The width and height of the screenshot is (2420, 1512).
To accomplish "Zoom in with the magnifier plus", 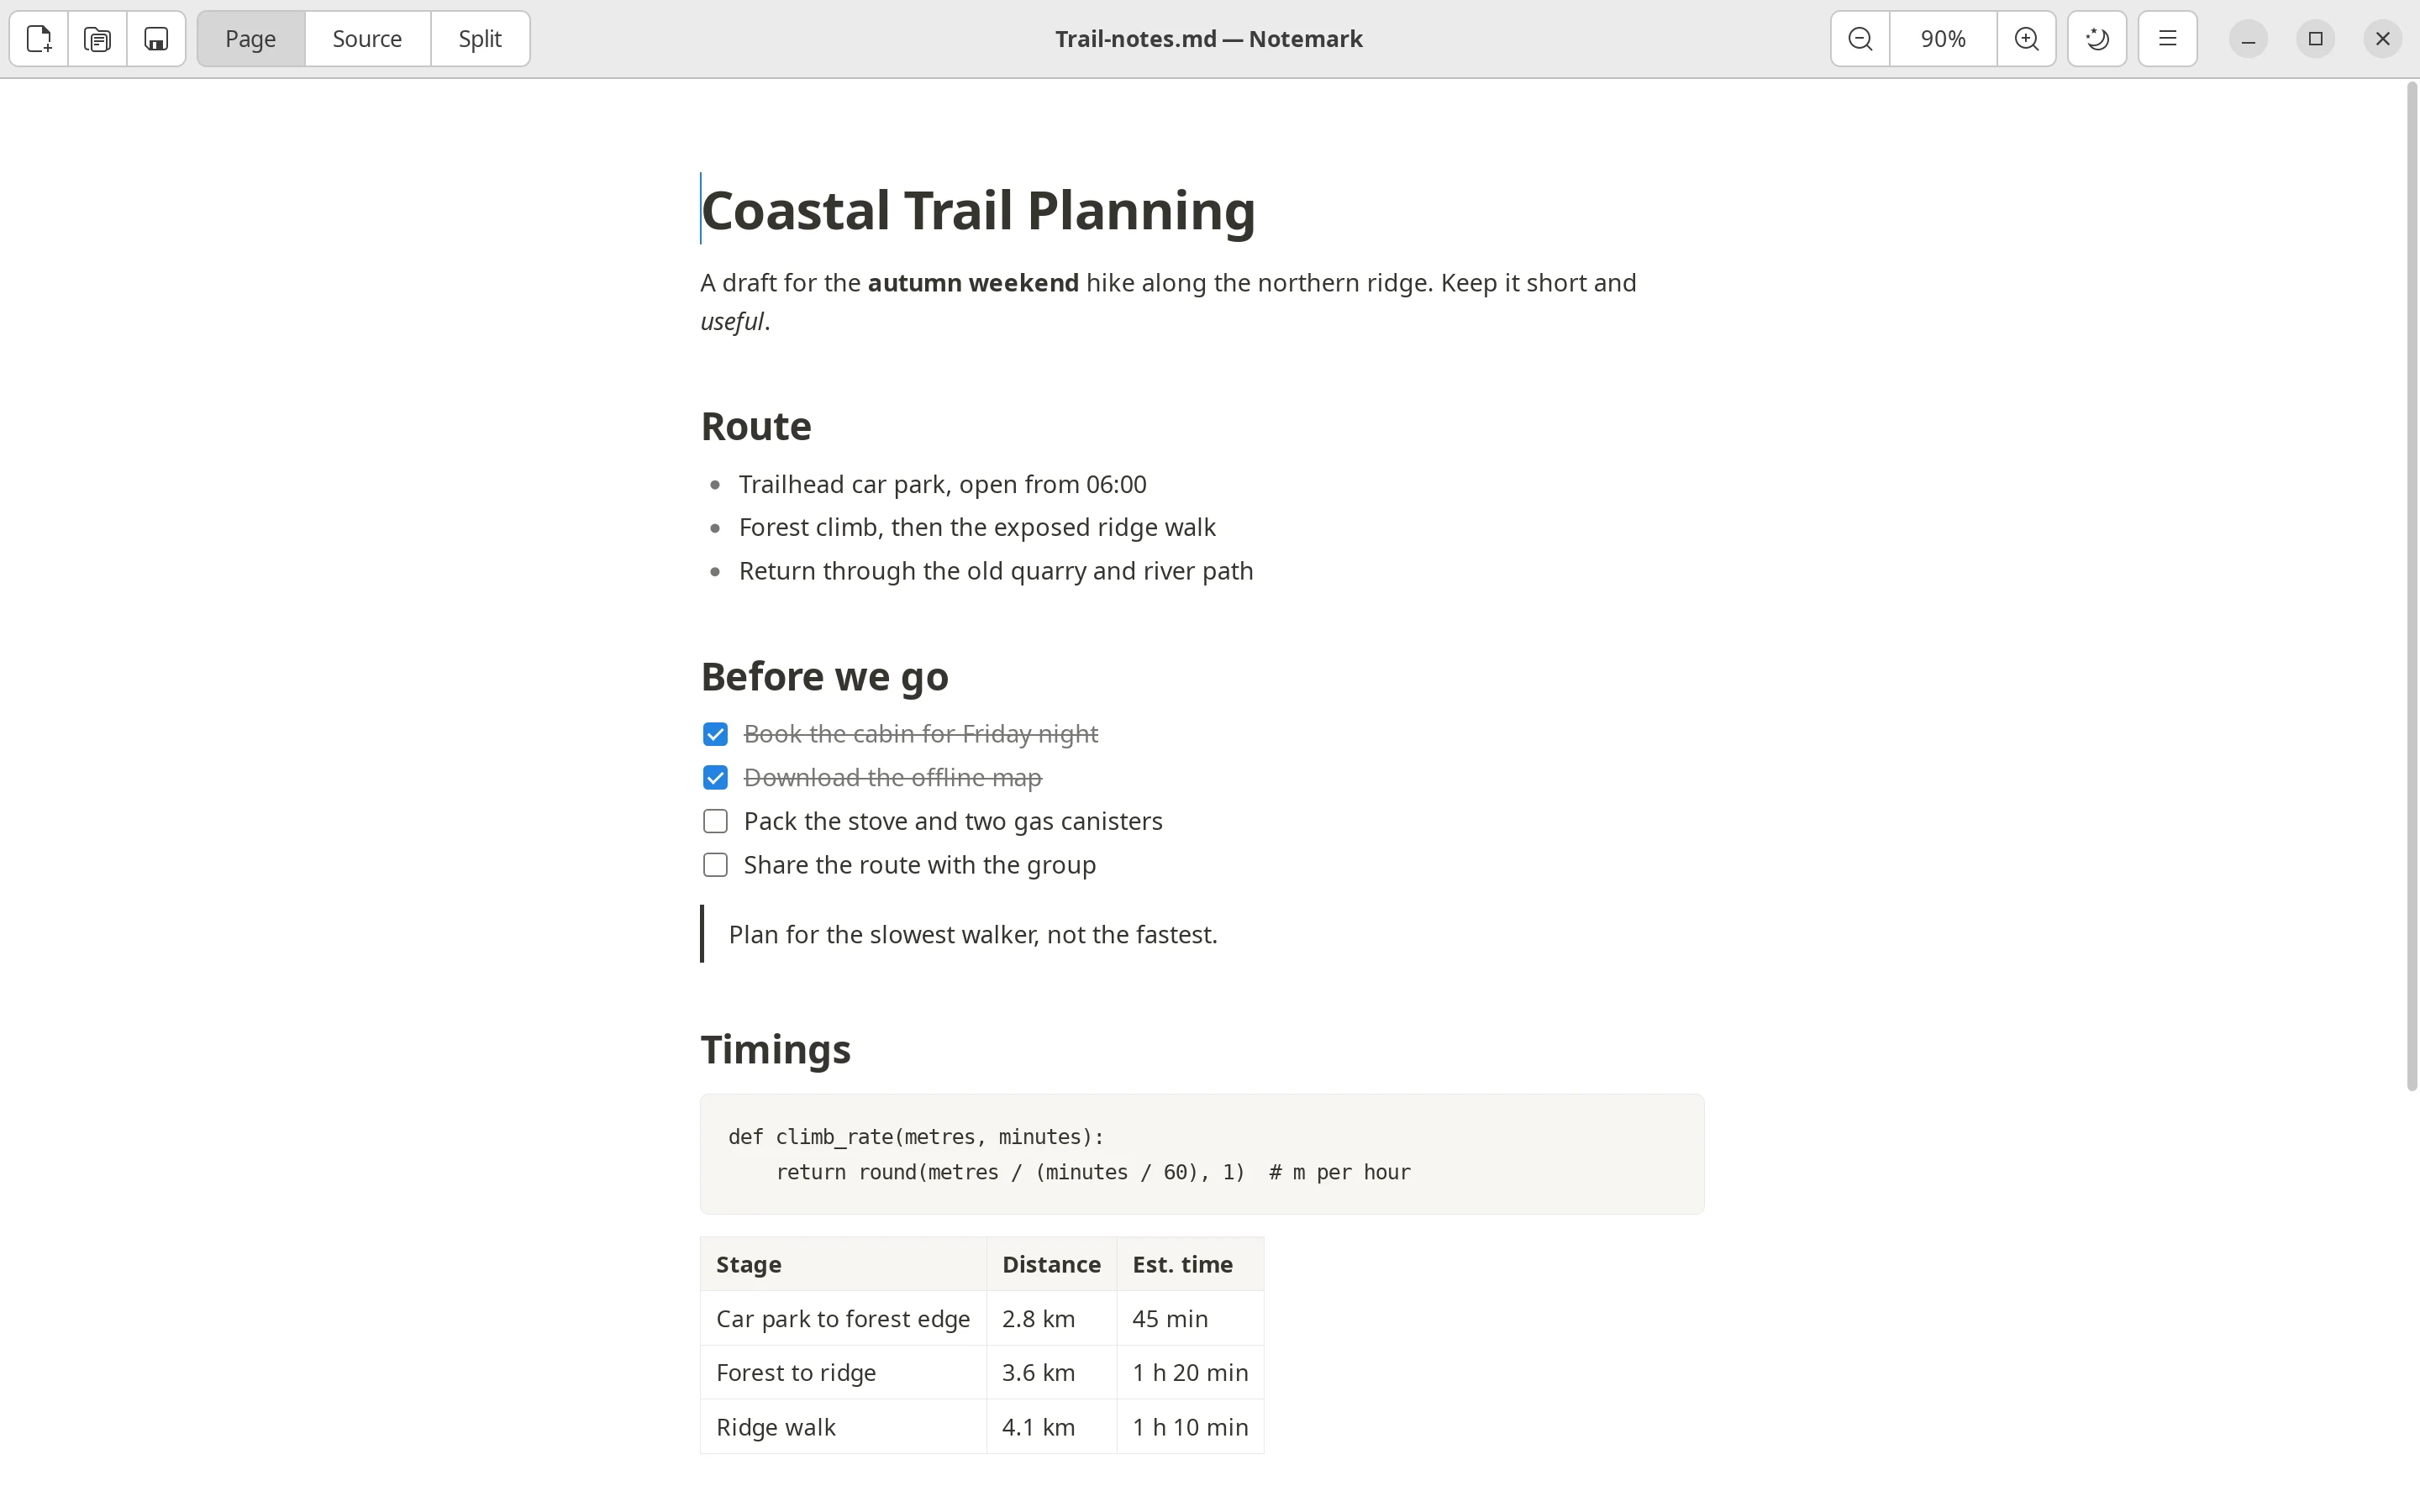I will pos(2026,39).
